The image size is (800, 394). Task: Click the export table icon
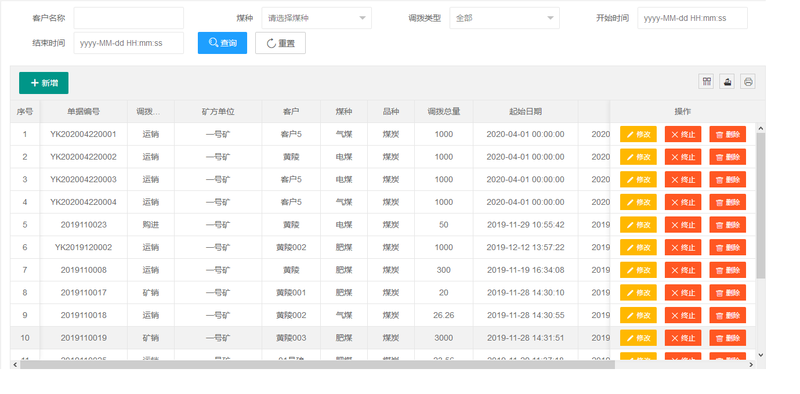[727, 82]
